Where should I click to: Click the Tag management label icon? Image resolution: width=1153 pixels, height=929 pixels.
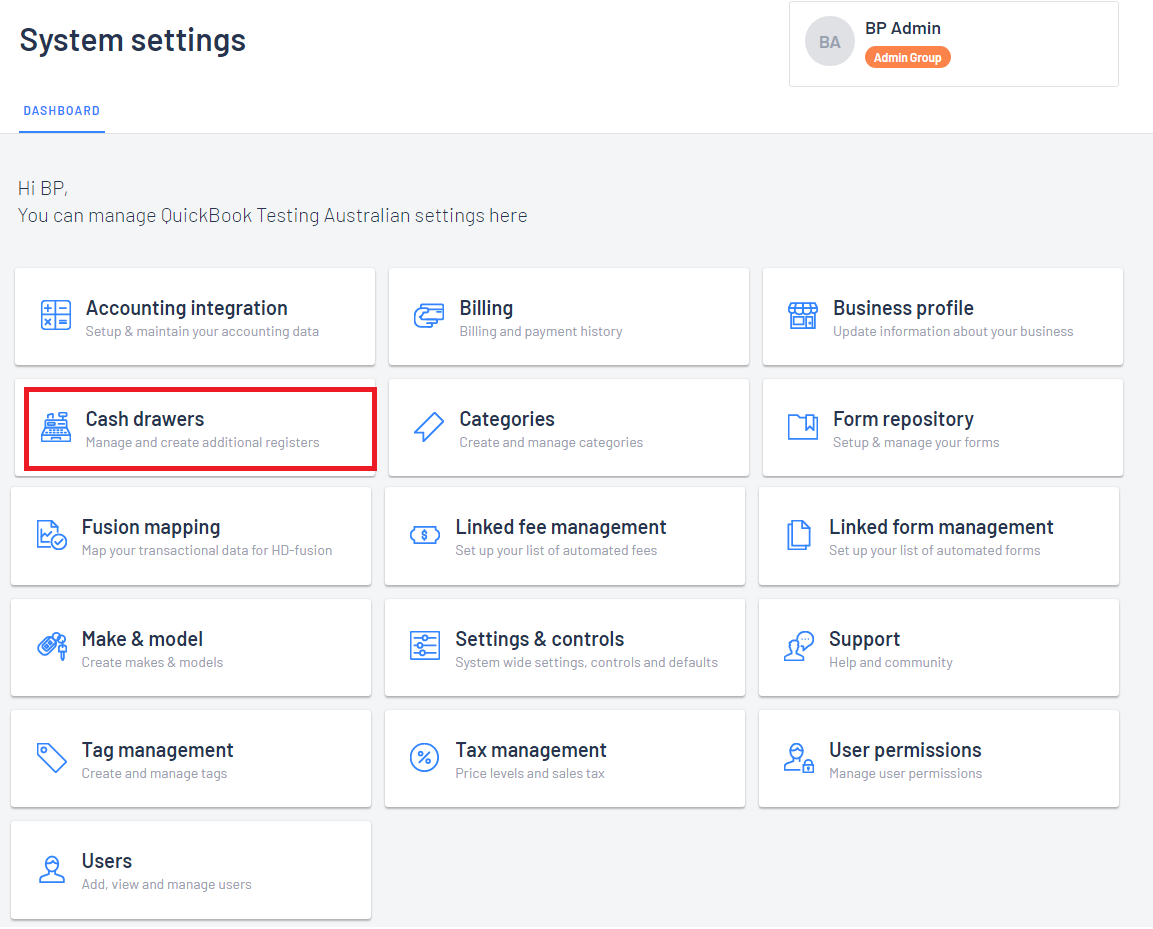(x=51, y=758)
